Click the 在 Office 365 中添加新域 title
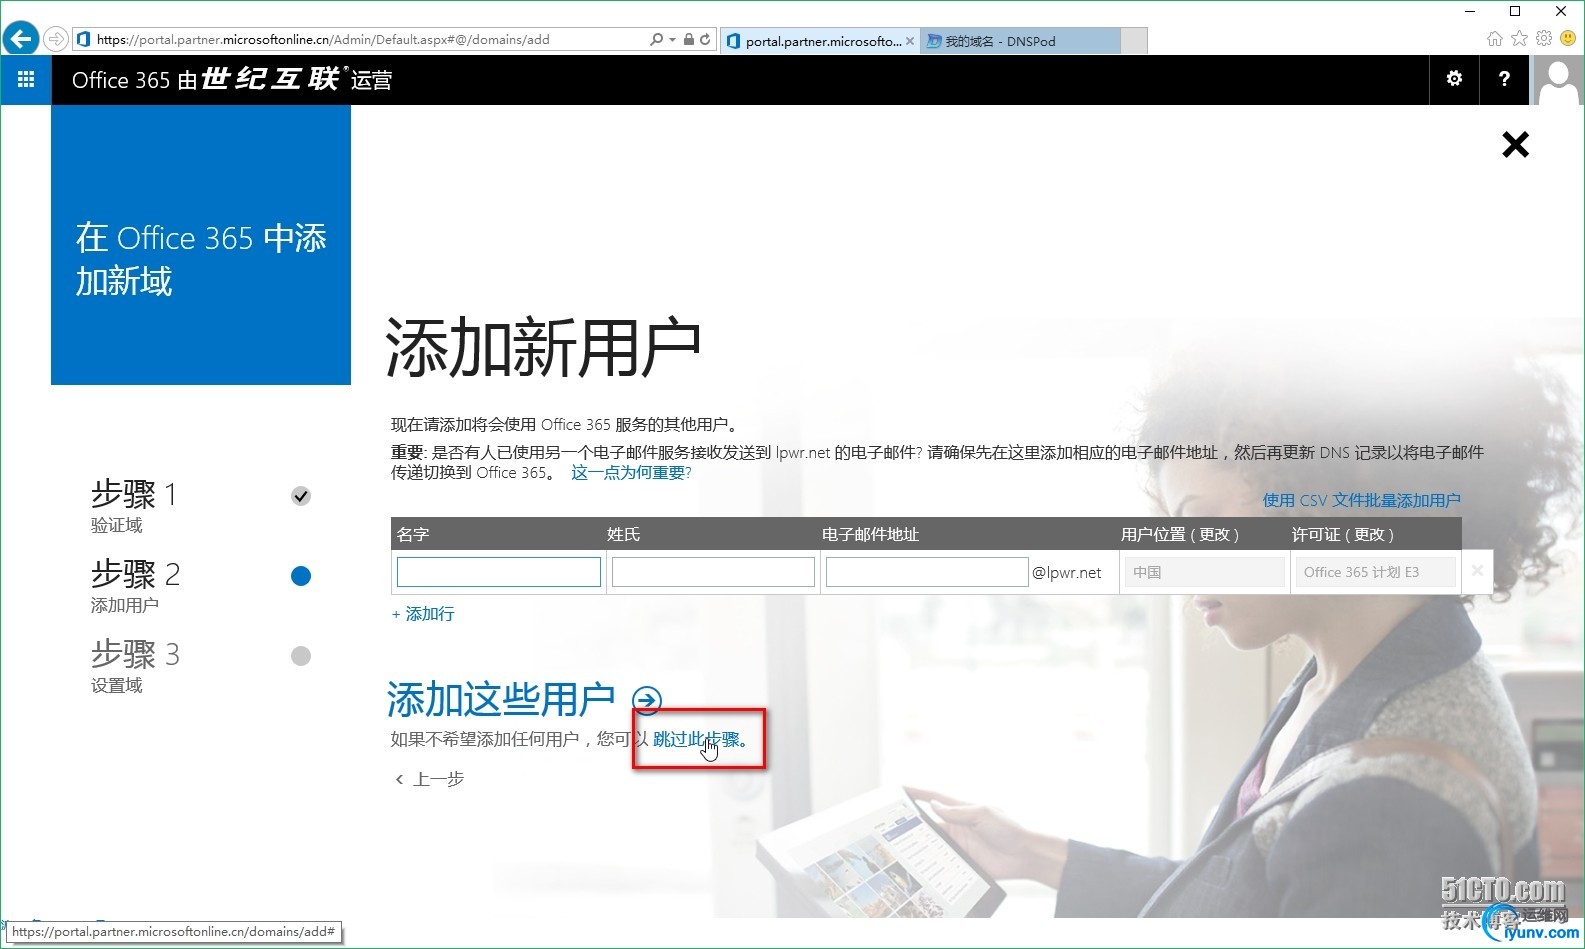1585x949 pixels. coord(201,259)
